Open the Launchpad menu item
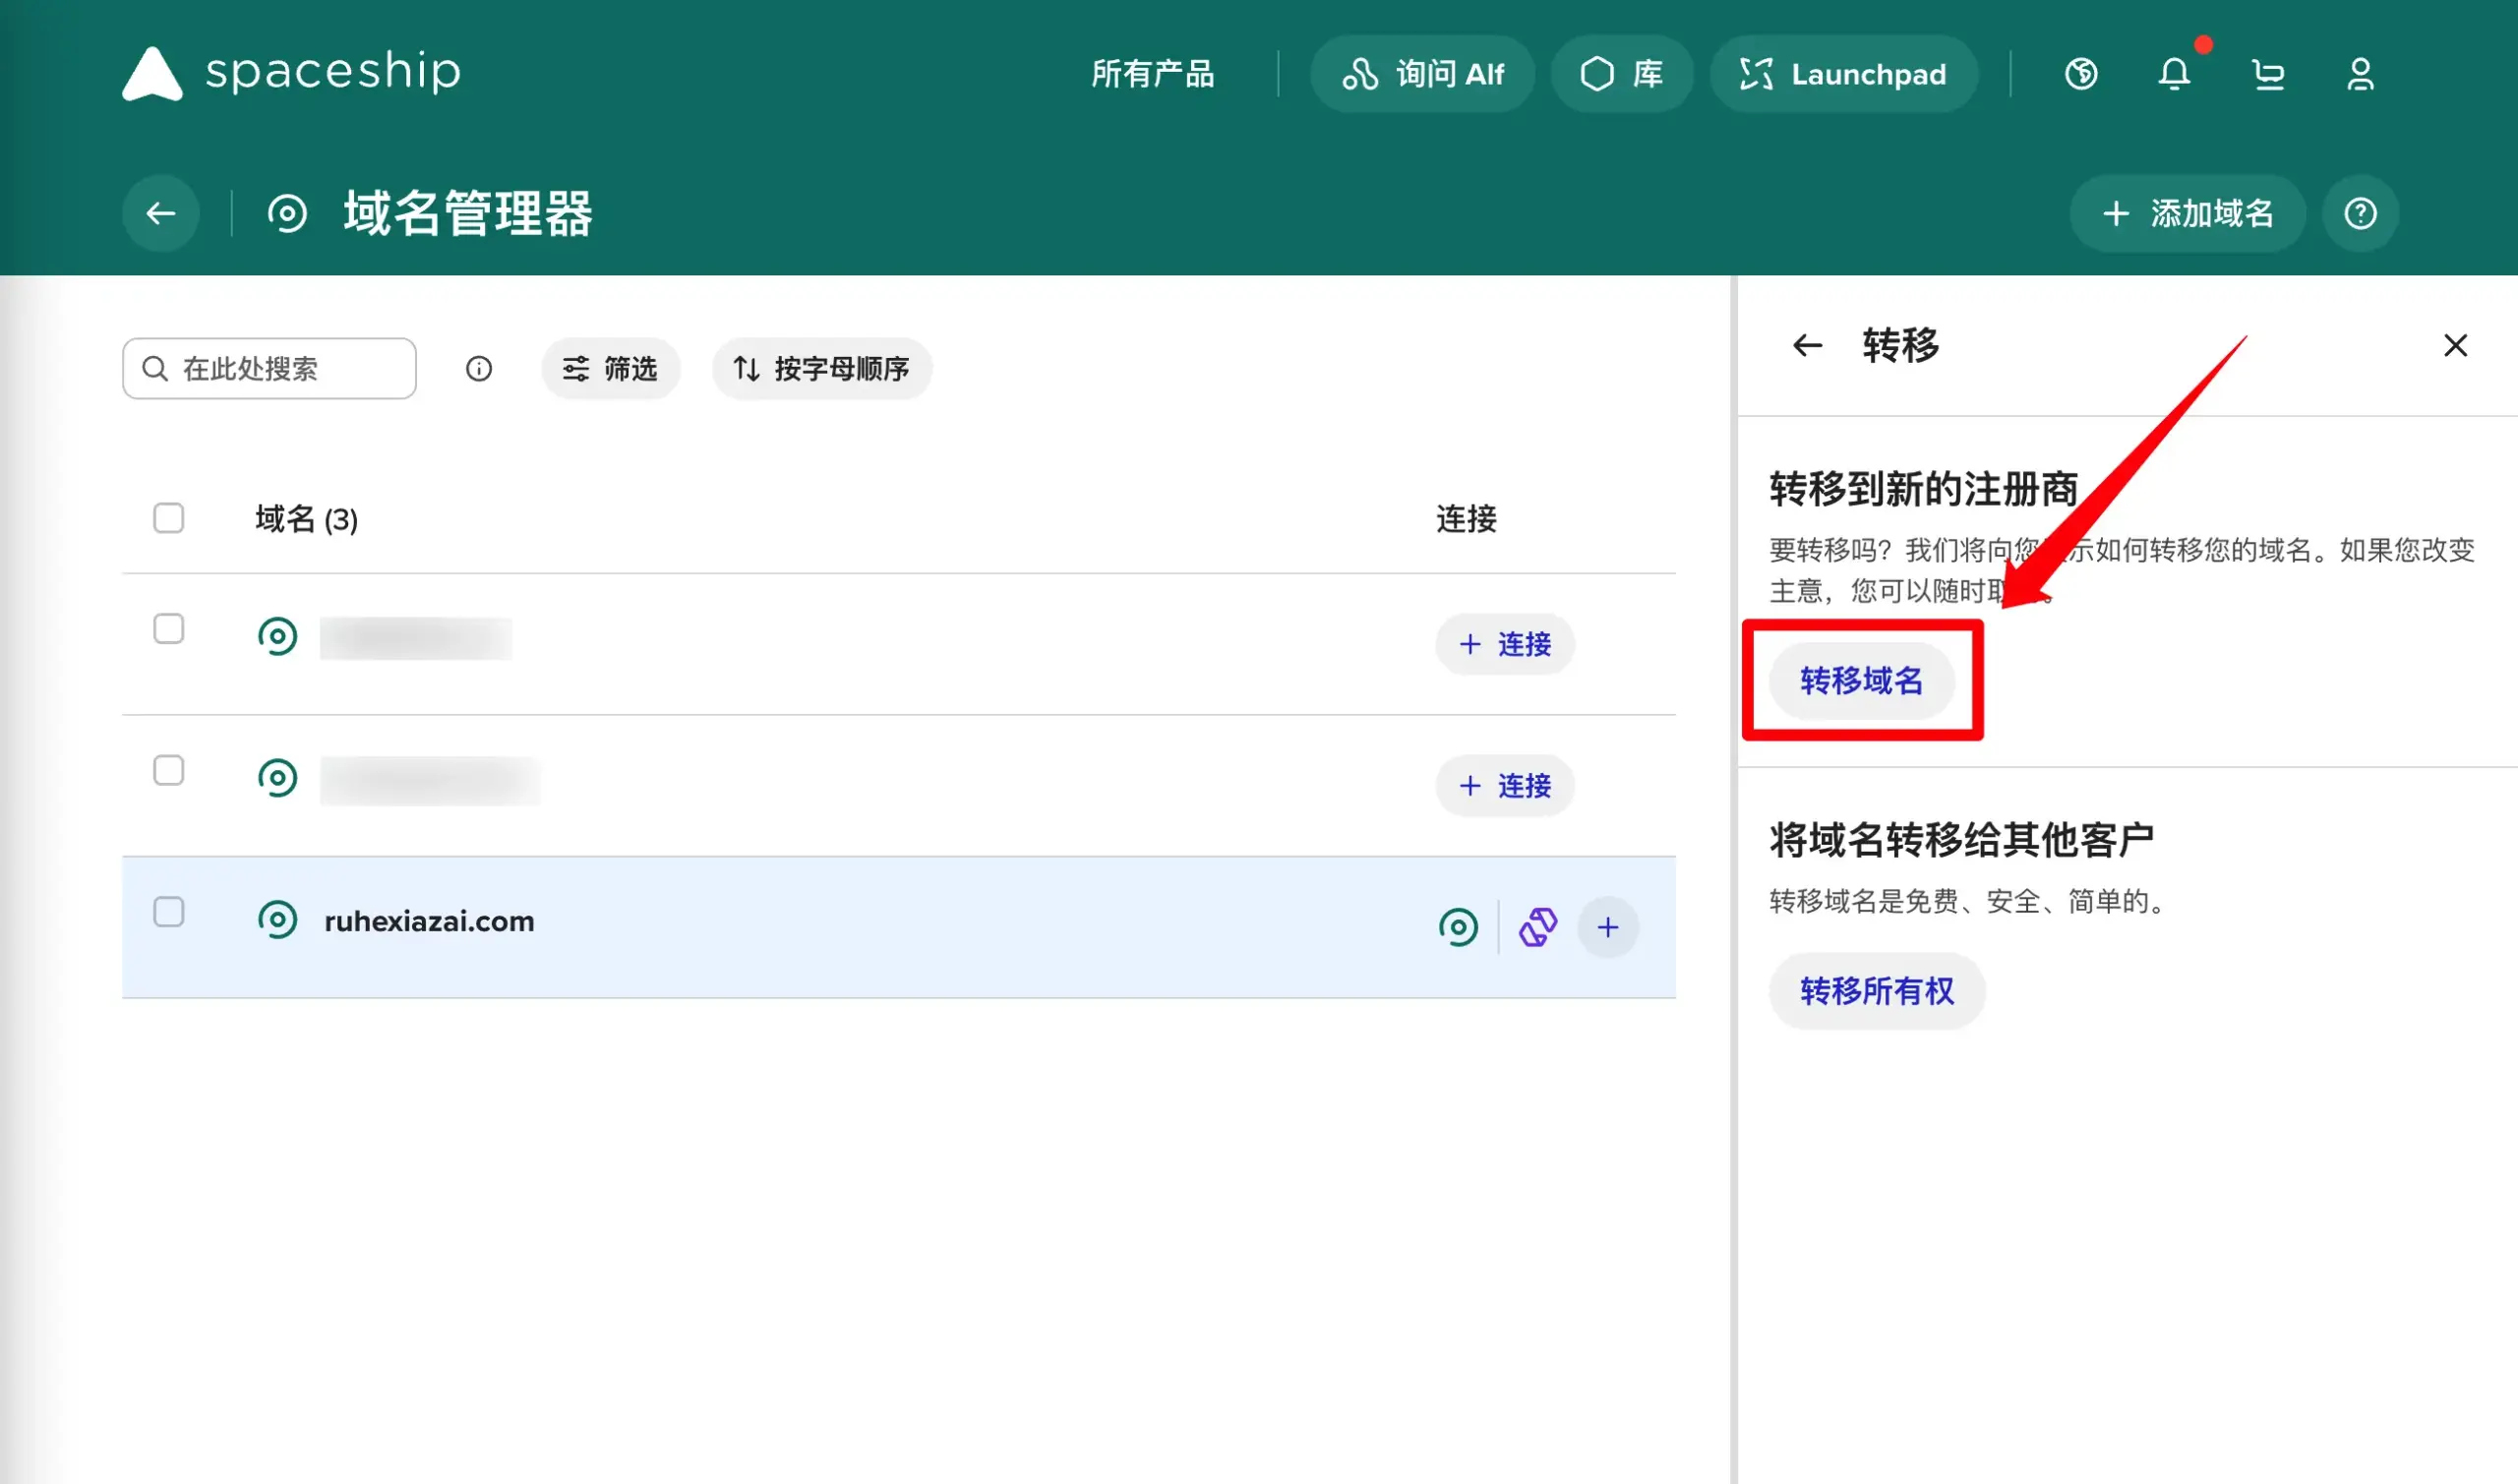Image resolution: width=2518 pixels, height=1484 pixels. [x=1843, y=74]
